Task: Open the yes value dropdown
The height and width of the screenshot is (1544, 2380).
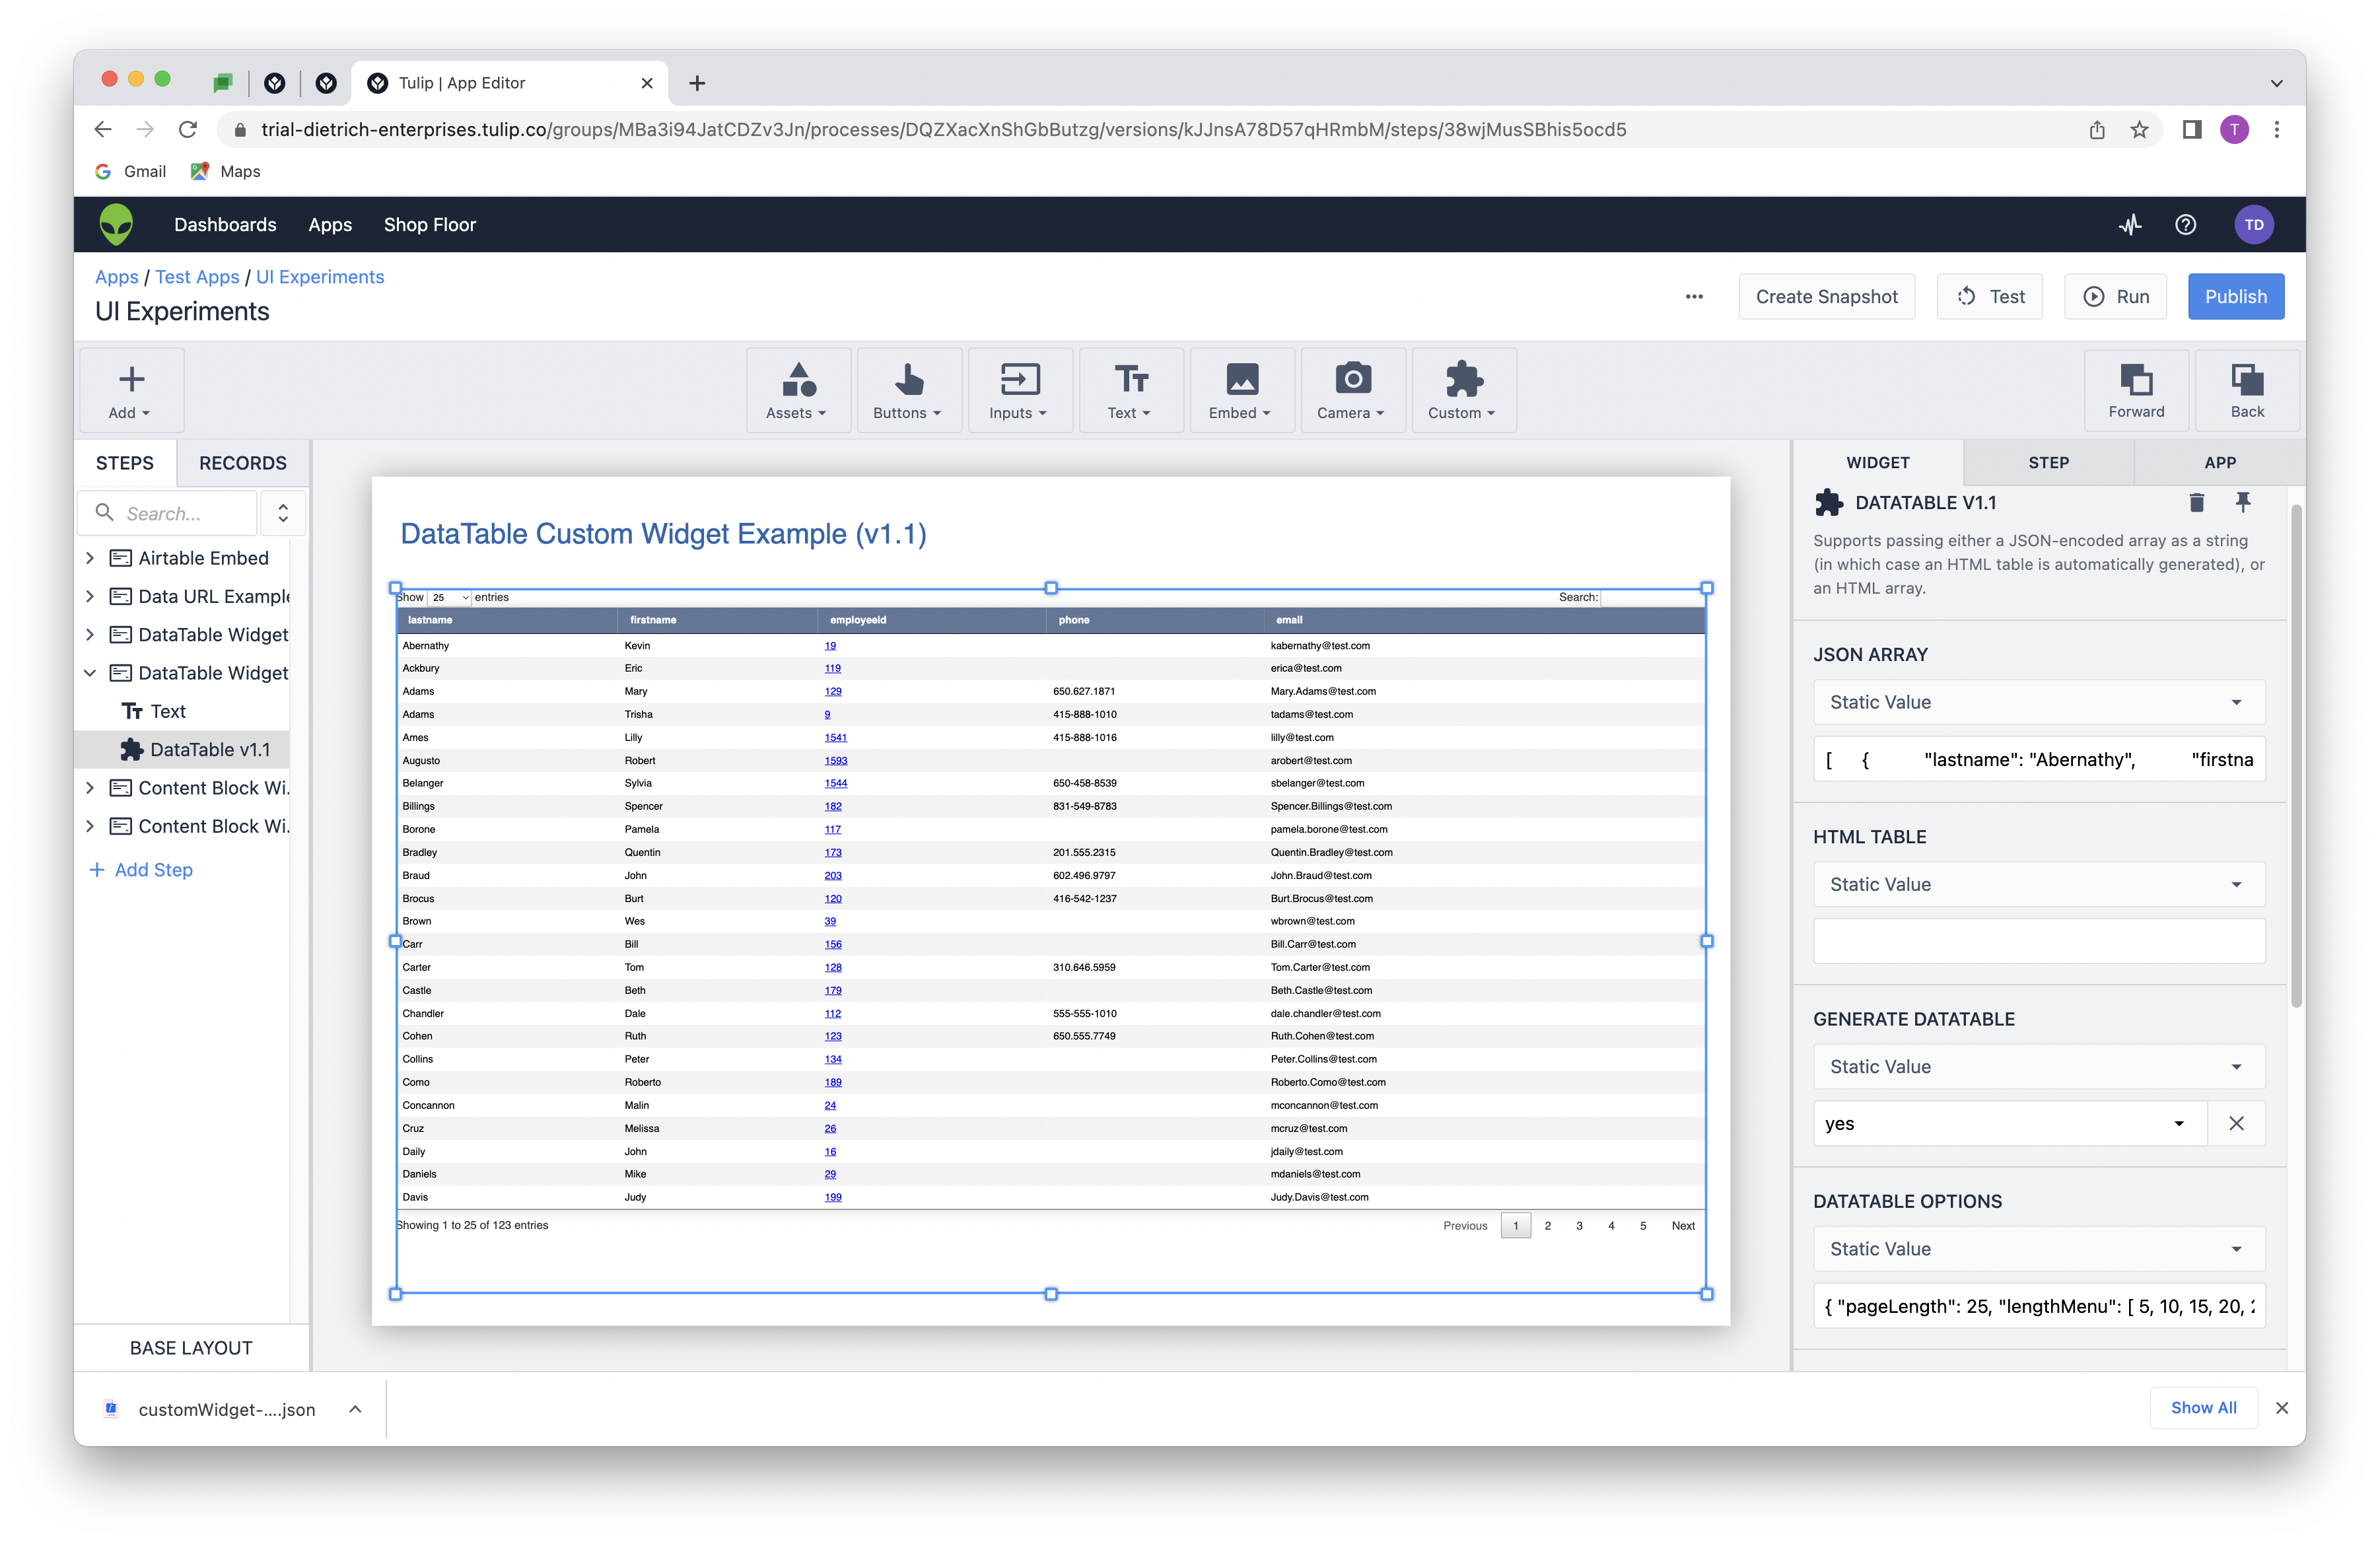Action: [2010, 1123]
